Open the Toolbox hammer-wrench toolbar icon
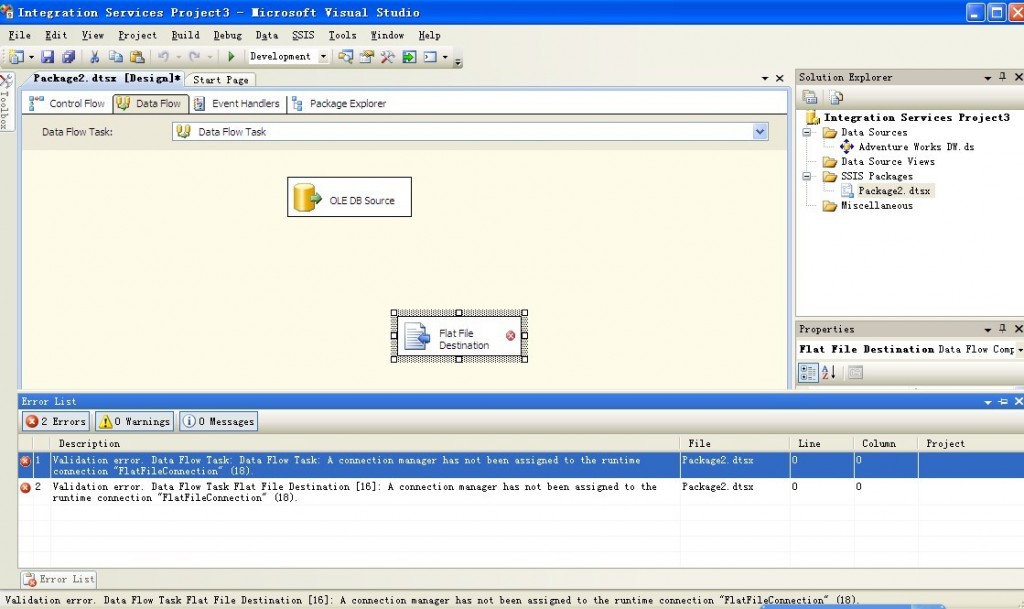Viewport: 1024px width, 609px height. [387, 57]
